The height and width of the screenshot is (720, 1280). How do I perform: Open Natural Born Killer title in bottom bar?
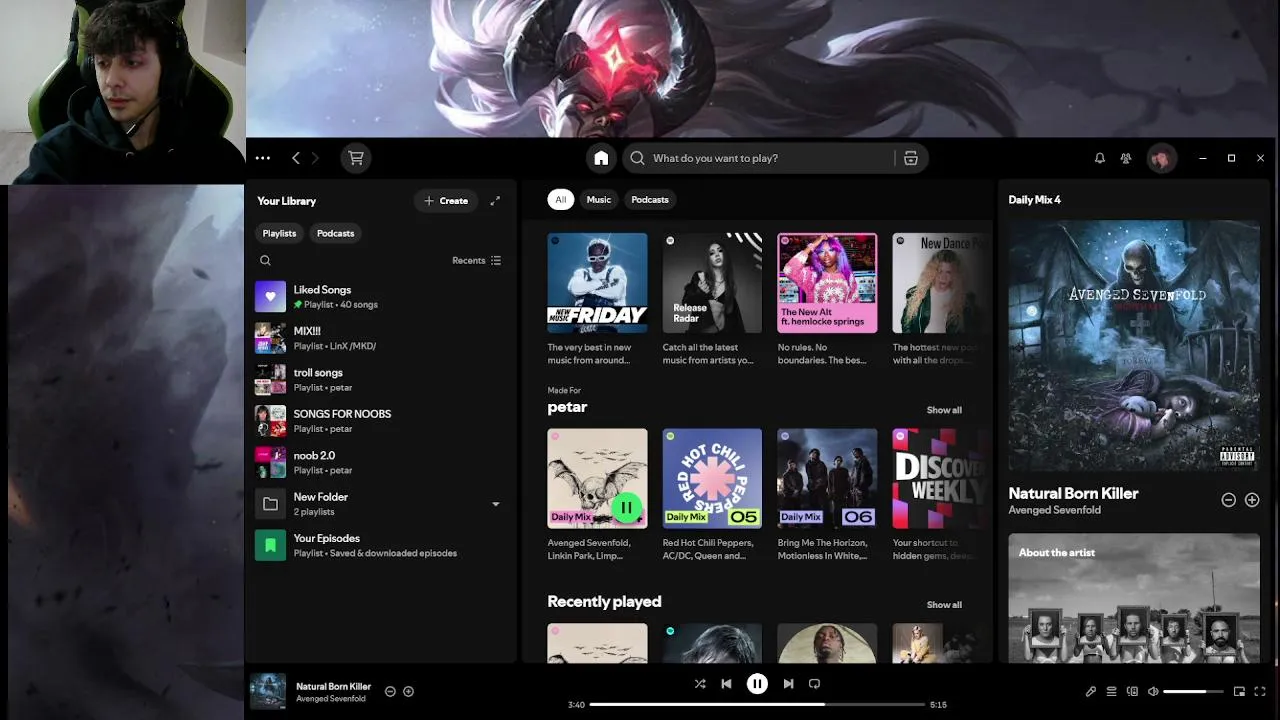coord(333,686)
